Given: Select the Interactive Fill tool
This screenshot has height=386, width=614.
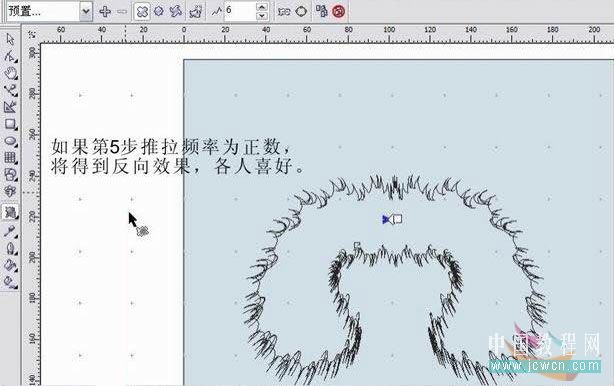Looking at the screenshot, I should 10,282.
